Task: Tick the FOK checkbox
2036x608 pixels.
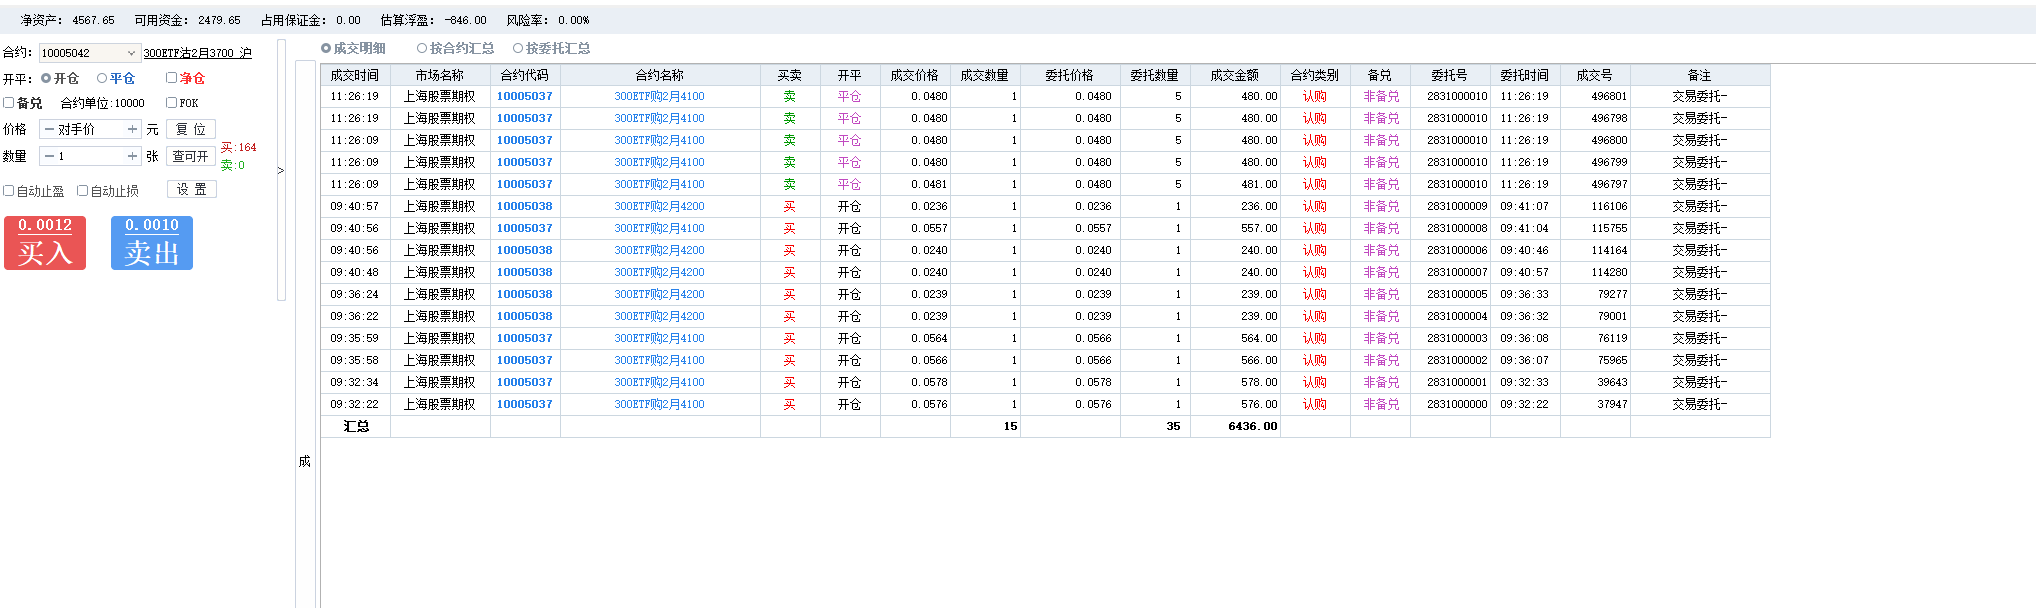Action: pyautogui.click(x=171, y=102)
